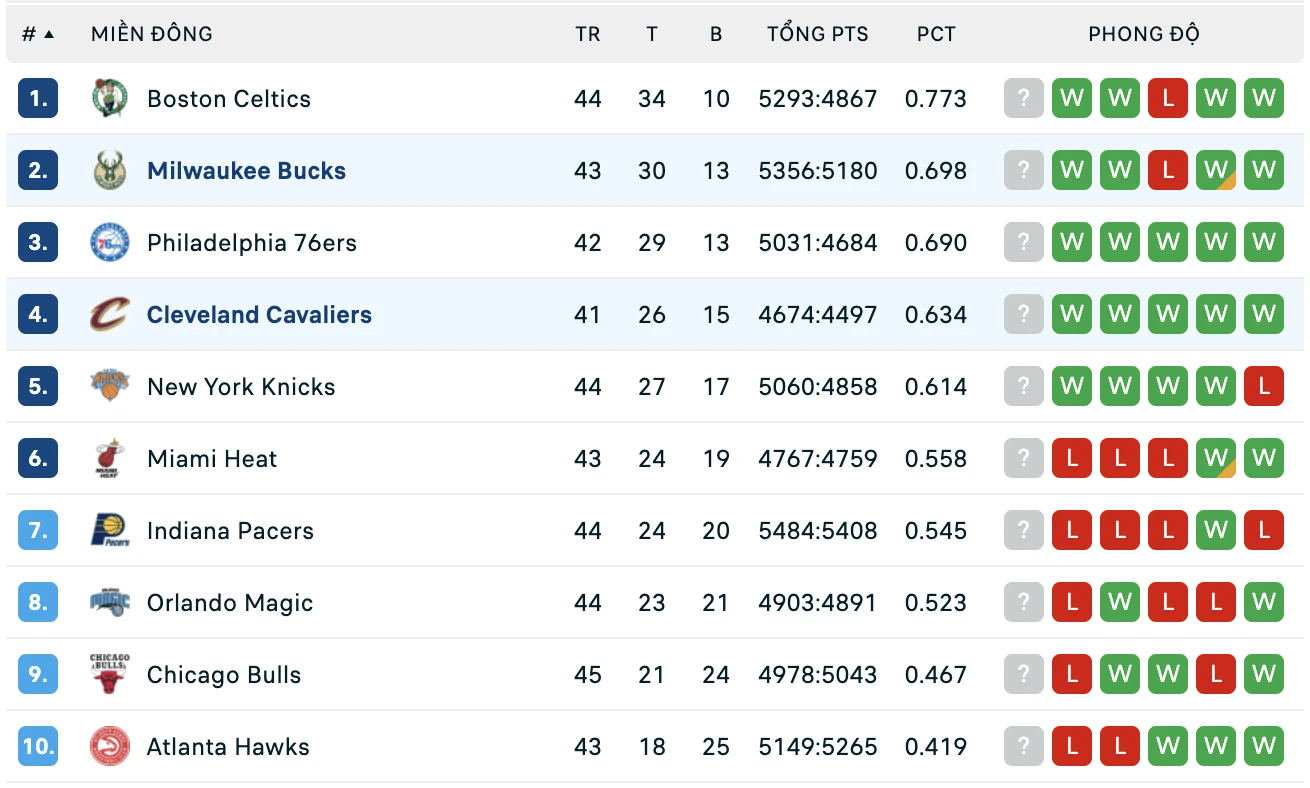
Task: Select the Cleveland Cavaliers logo
Action: (x=110, y=315)
